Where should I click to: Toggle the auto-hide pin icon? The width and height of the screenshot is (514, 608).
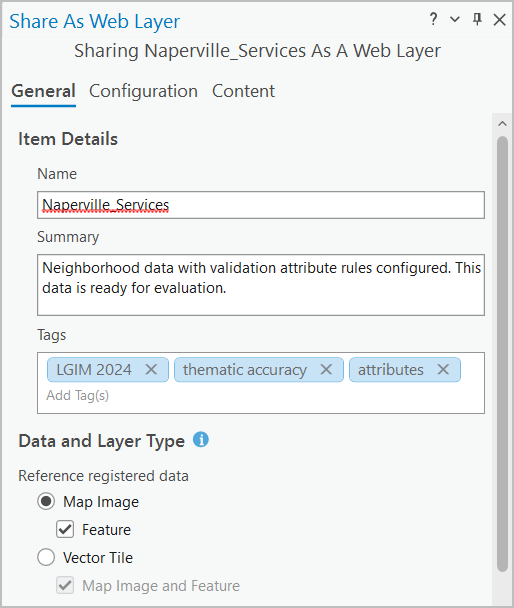(x=477, y=19)
